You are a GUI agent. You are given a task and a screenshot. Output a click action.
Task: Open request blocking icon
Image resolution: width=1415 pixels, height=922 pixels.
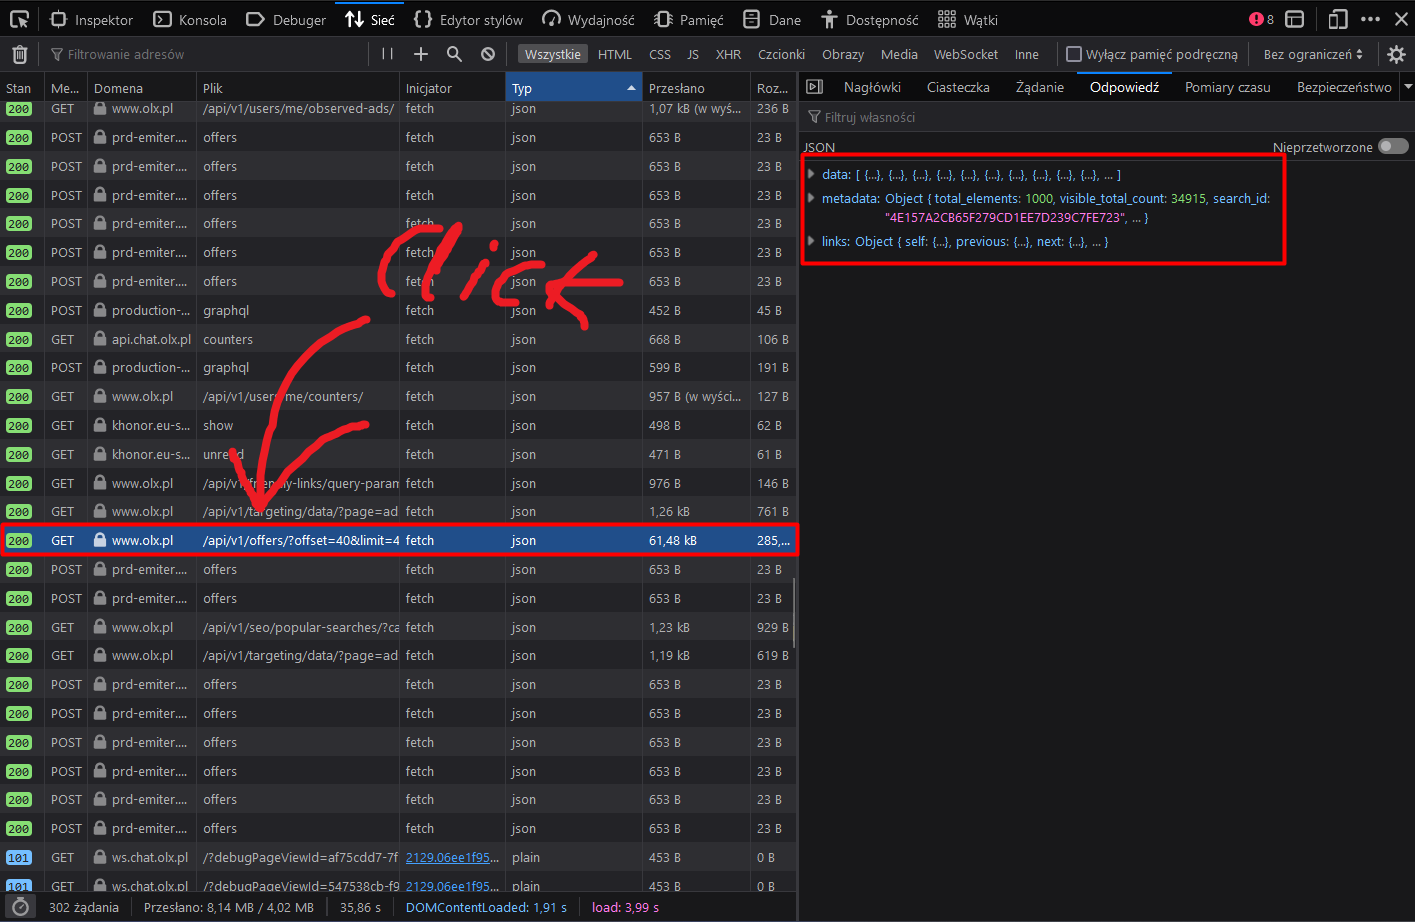click(488, 54)
